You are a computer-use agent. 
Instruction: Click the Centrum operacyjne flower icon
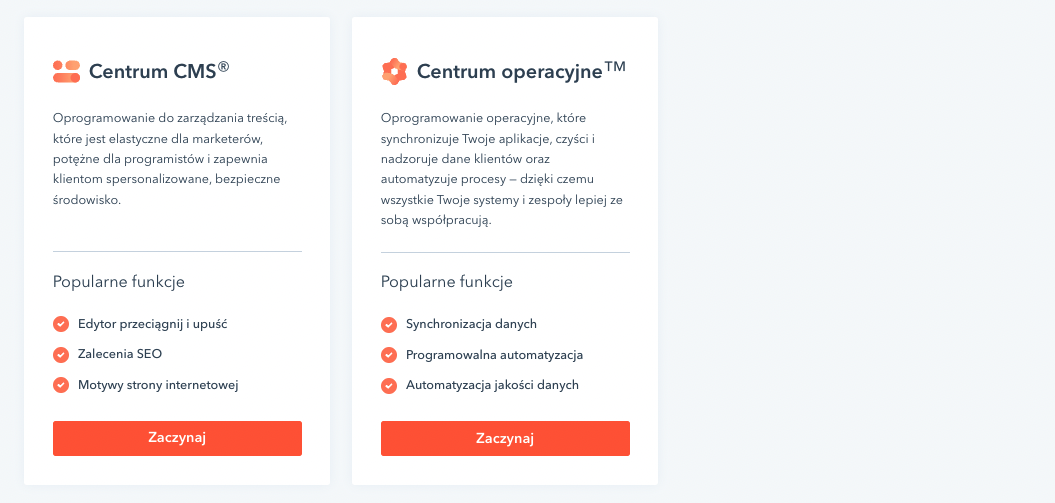[x=394, y=71]
